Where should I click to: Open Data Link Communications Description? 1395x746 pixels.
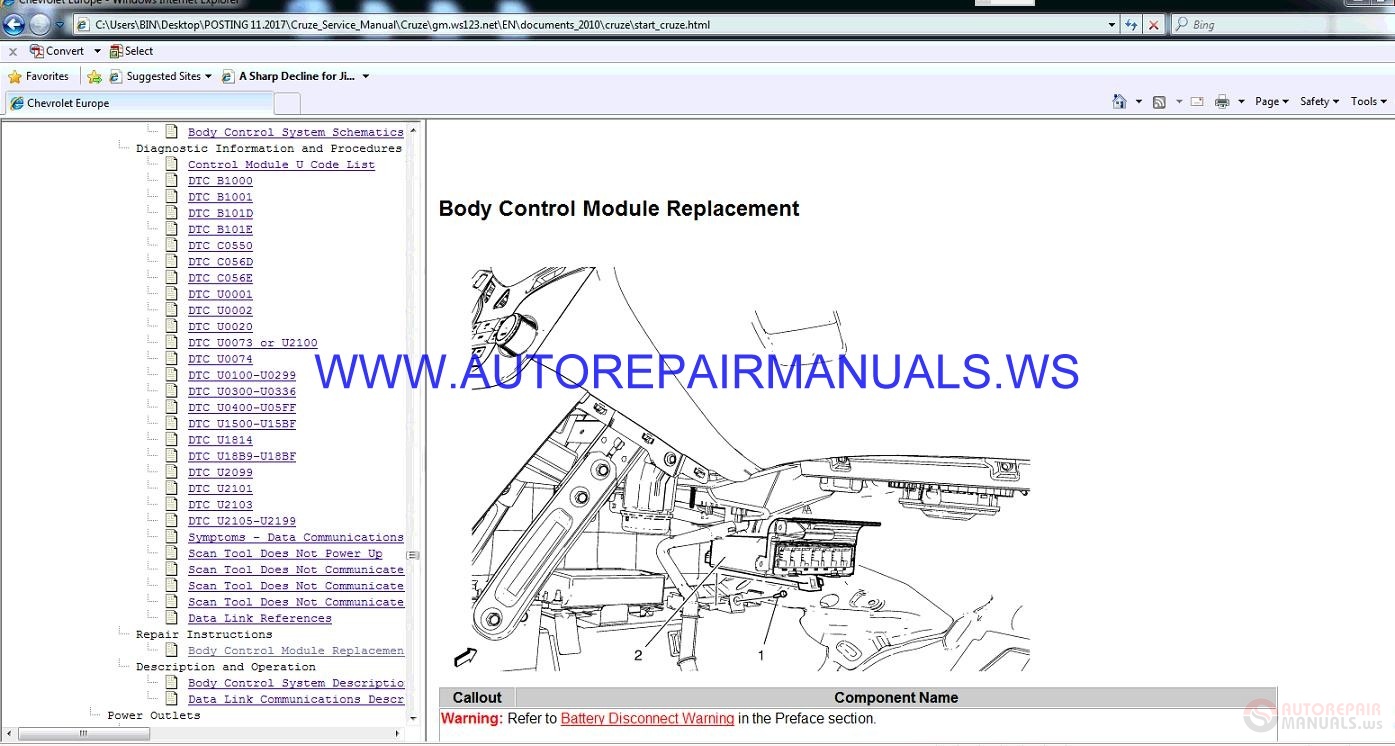coord(296,699)
